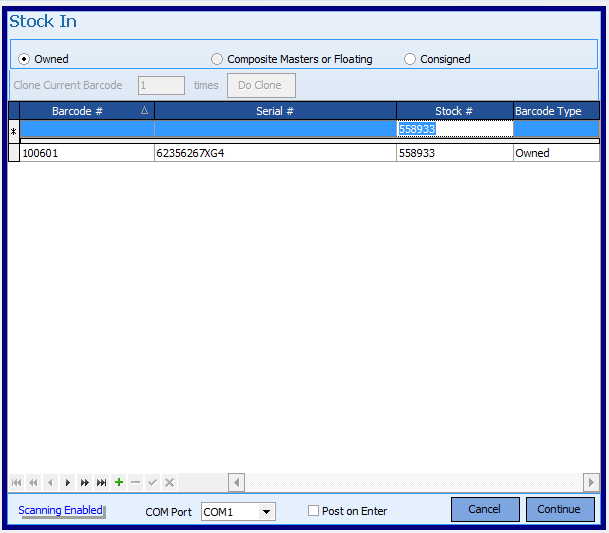Viewport: 609px width, 533px height.
Task: Click the next record arrow
Action: click(67, 483)
